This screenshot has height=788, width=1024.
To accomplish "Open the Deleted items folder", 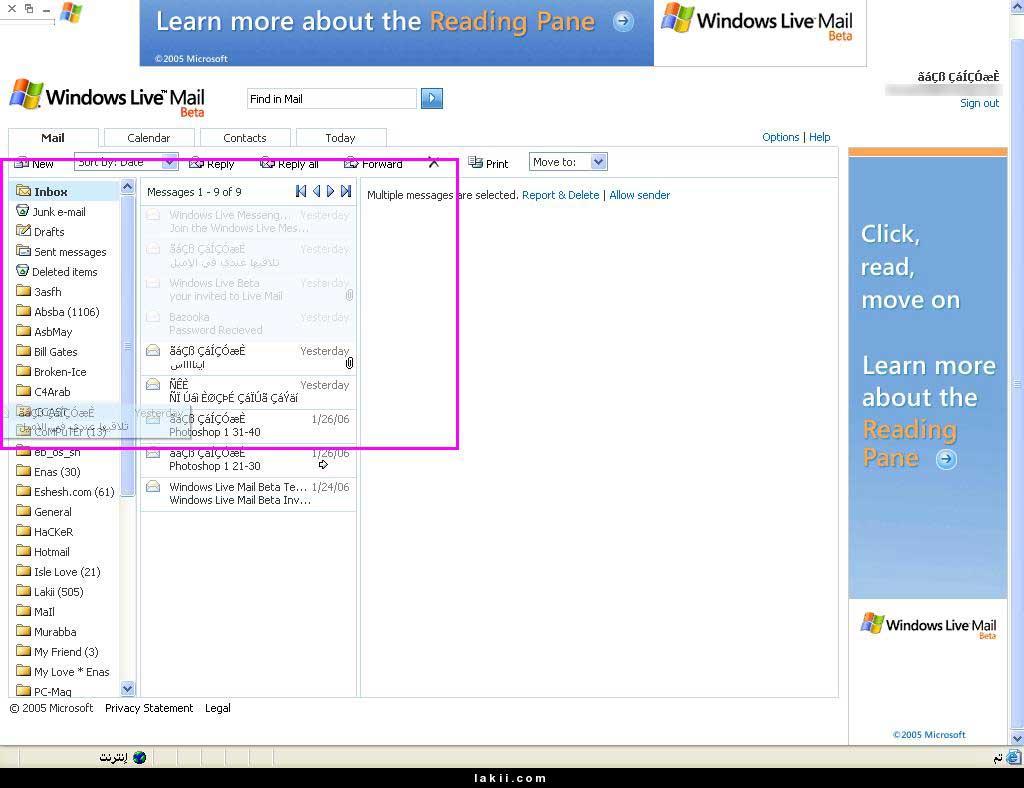I will coord(57,272).
